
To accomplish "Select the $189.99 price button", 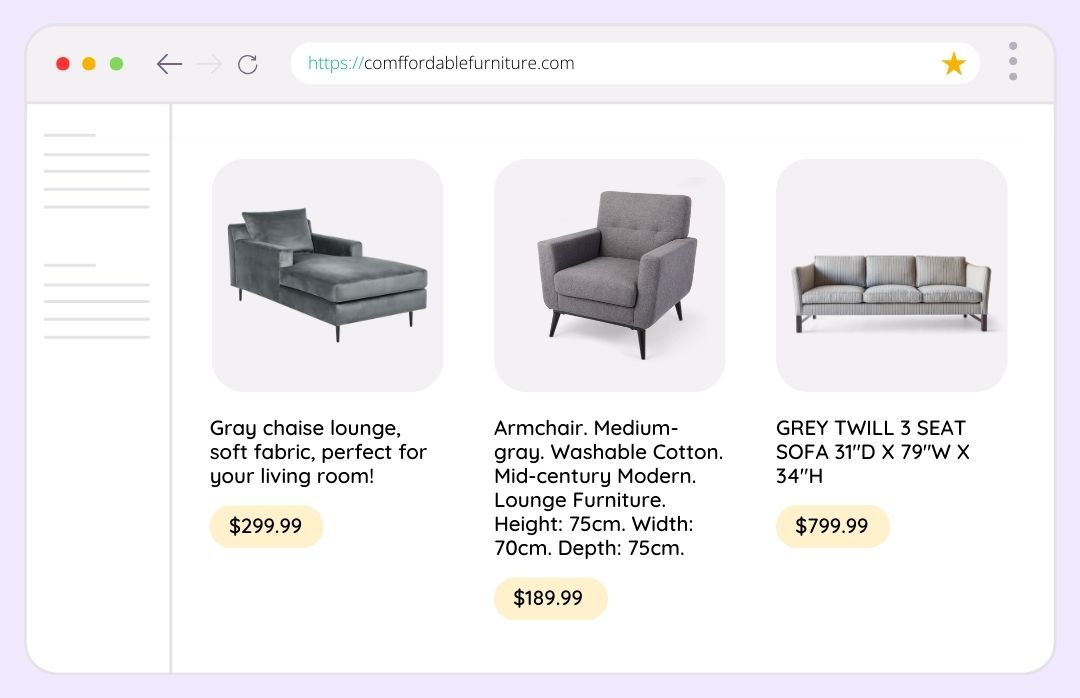I will [550, 598].
